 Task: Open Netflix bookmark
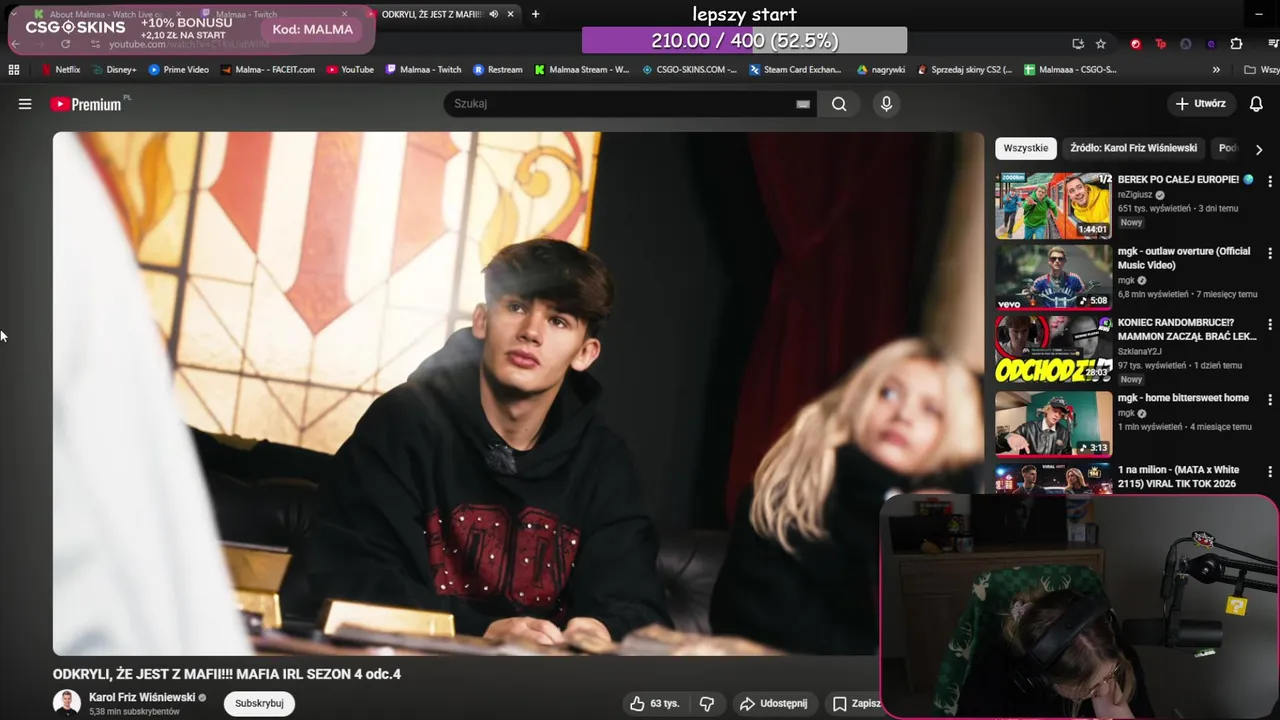click(x=61, y=70)
